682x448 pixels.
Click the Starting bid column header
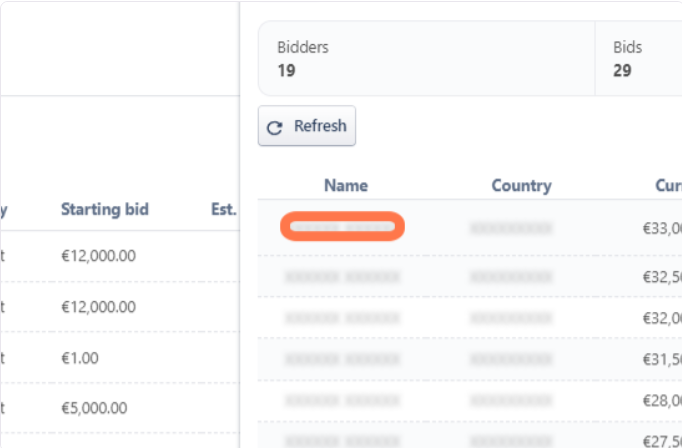(105, 209)
